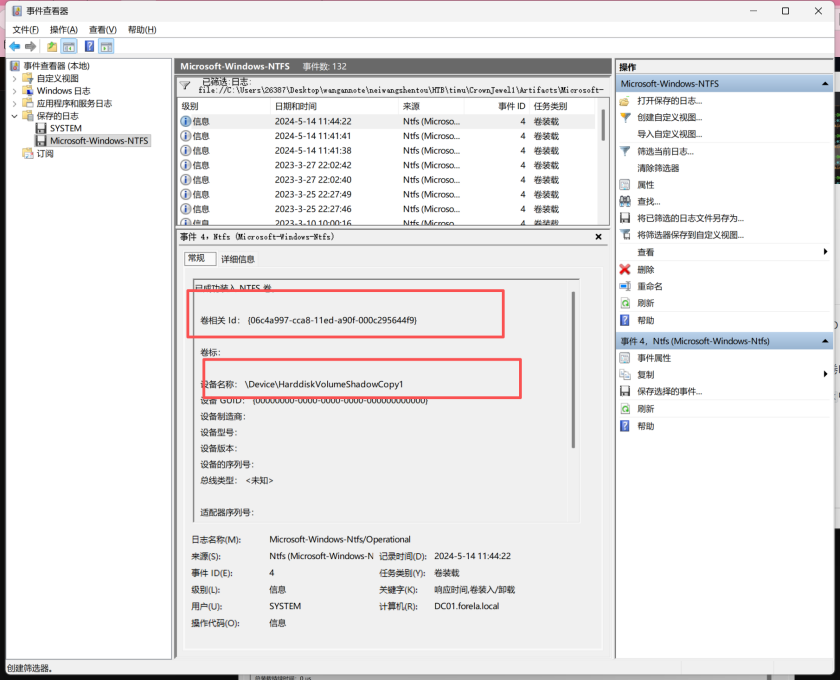Click 保存选择的事件 disk icon
This screenshot has width=840, height=681.
point(625,391)
